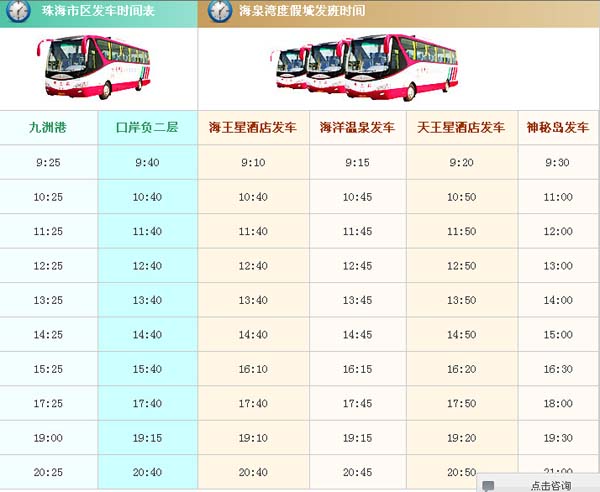Select the 10:25 departure under 九洲港

(48, 197)
